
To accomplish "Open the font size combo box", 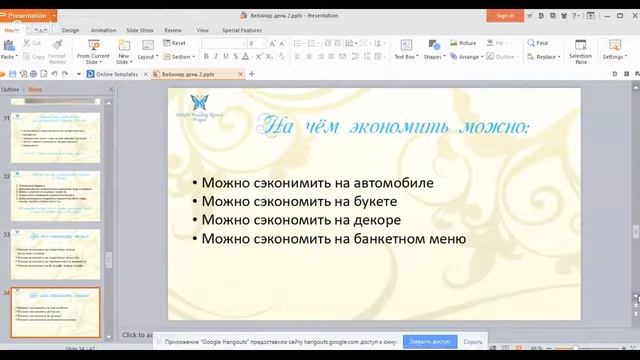I will click(x=257, y=43).
